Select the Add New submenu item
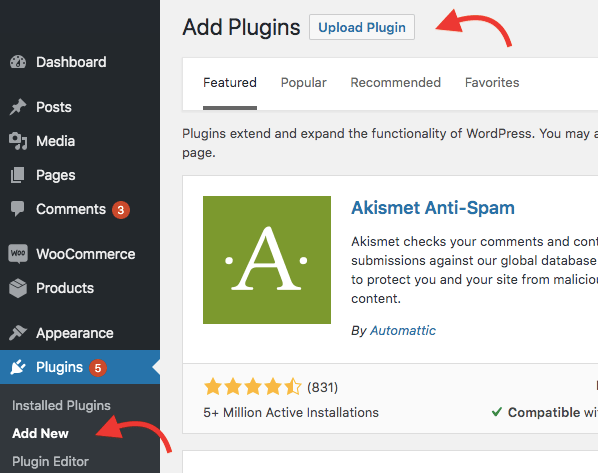The height and width of the screenshot is (473, 598). pos(40,433)
